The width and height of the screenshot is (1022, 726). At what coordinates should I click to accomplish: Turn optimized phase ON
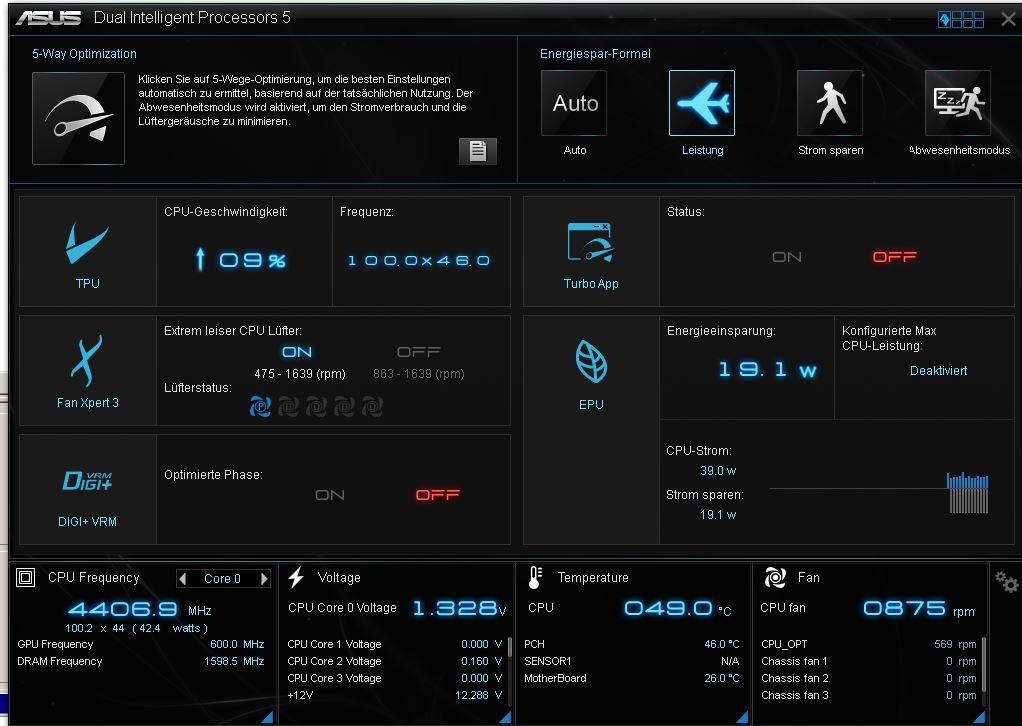tap(330, 495)
